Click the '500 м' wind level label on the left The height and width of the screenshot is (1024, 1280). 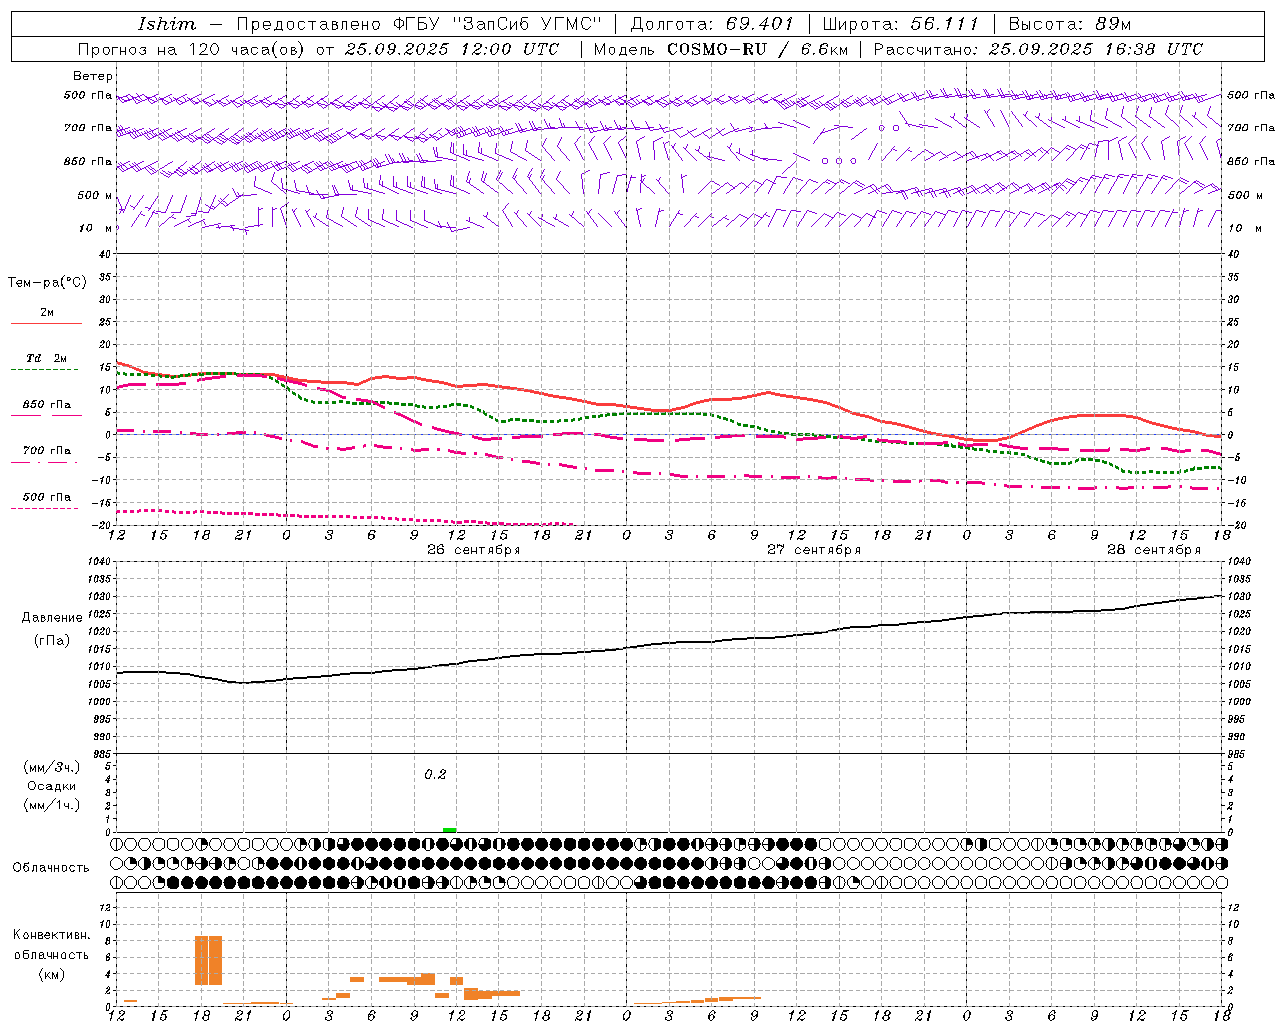95,195
